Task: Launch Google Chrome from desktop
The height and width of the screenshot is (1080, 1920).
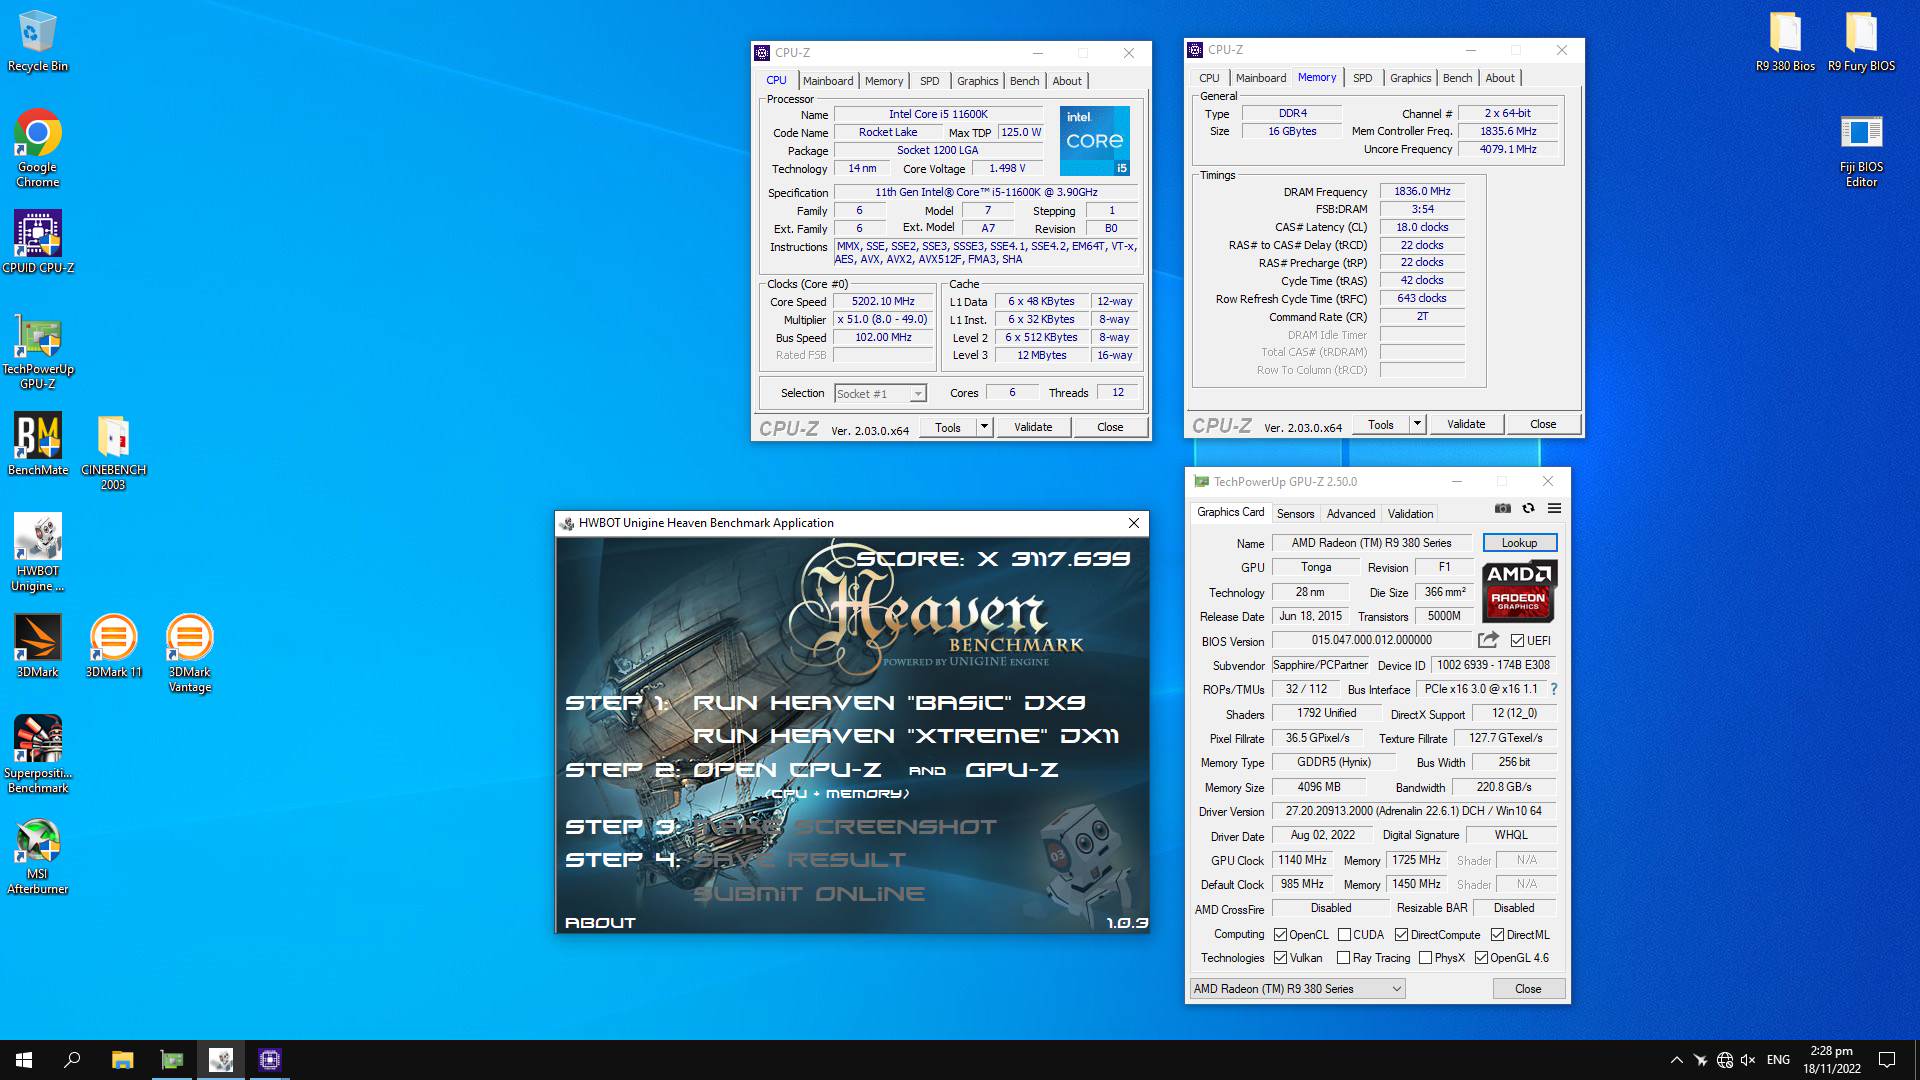Action: coord(37,148)
